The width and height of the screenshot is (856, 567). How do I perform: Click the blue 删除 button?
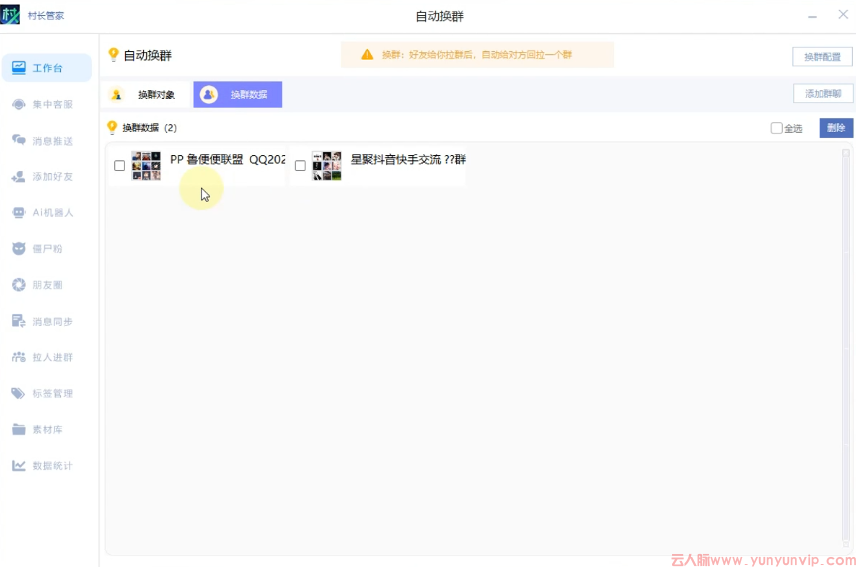click(836, 128)
